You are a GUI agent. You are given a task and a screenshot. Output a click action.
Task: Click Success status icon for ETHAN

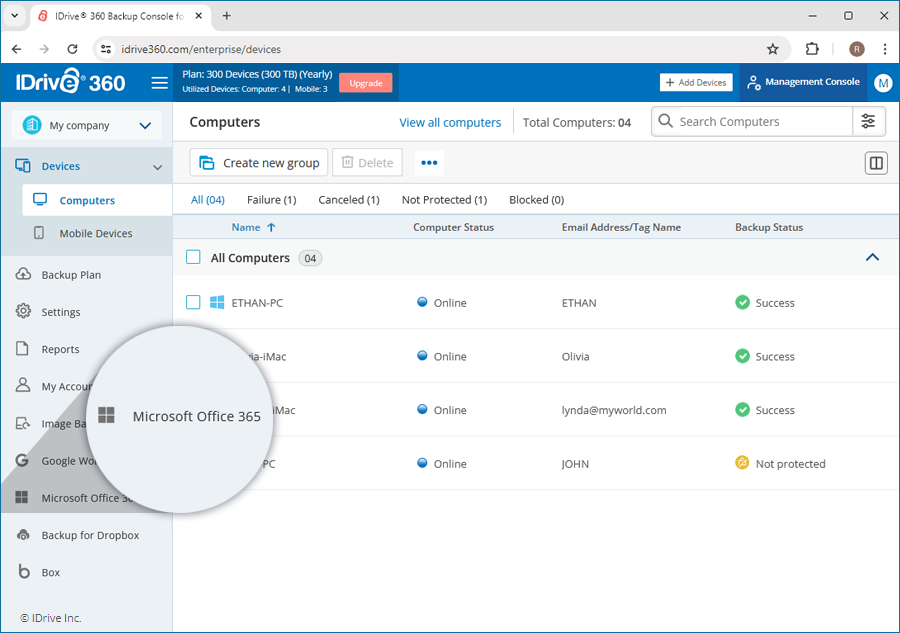tap(742, 302)
